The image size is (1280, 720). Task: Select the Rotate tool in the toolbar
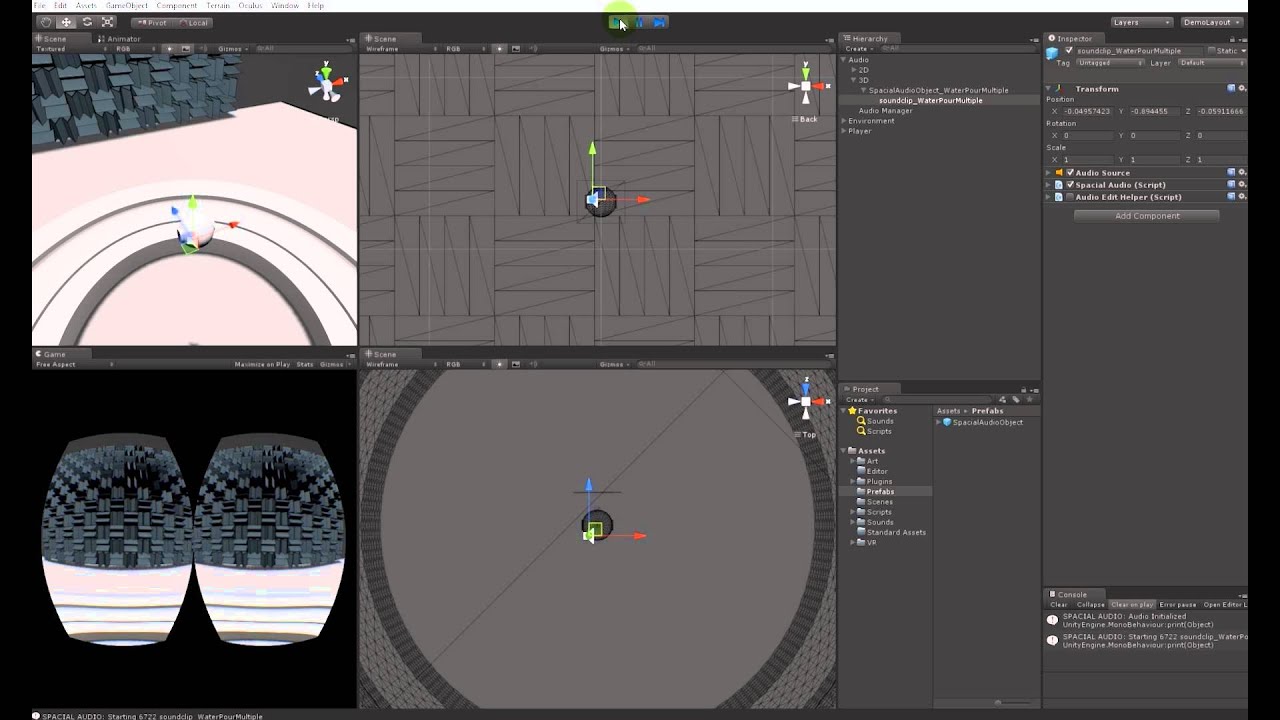point(87,22)
